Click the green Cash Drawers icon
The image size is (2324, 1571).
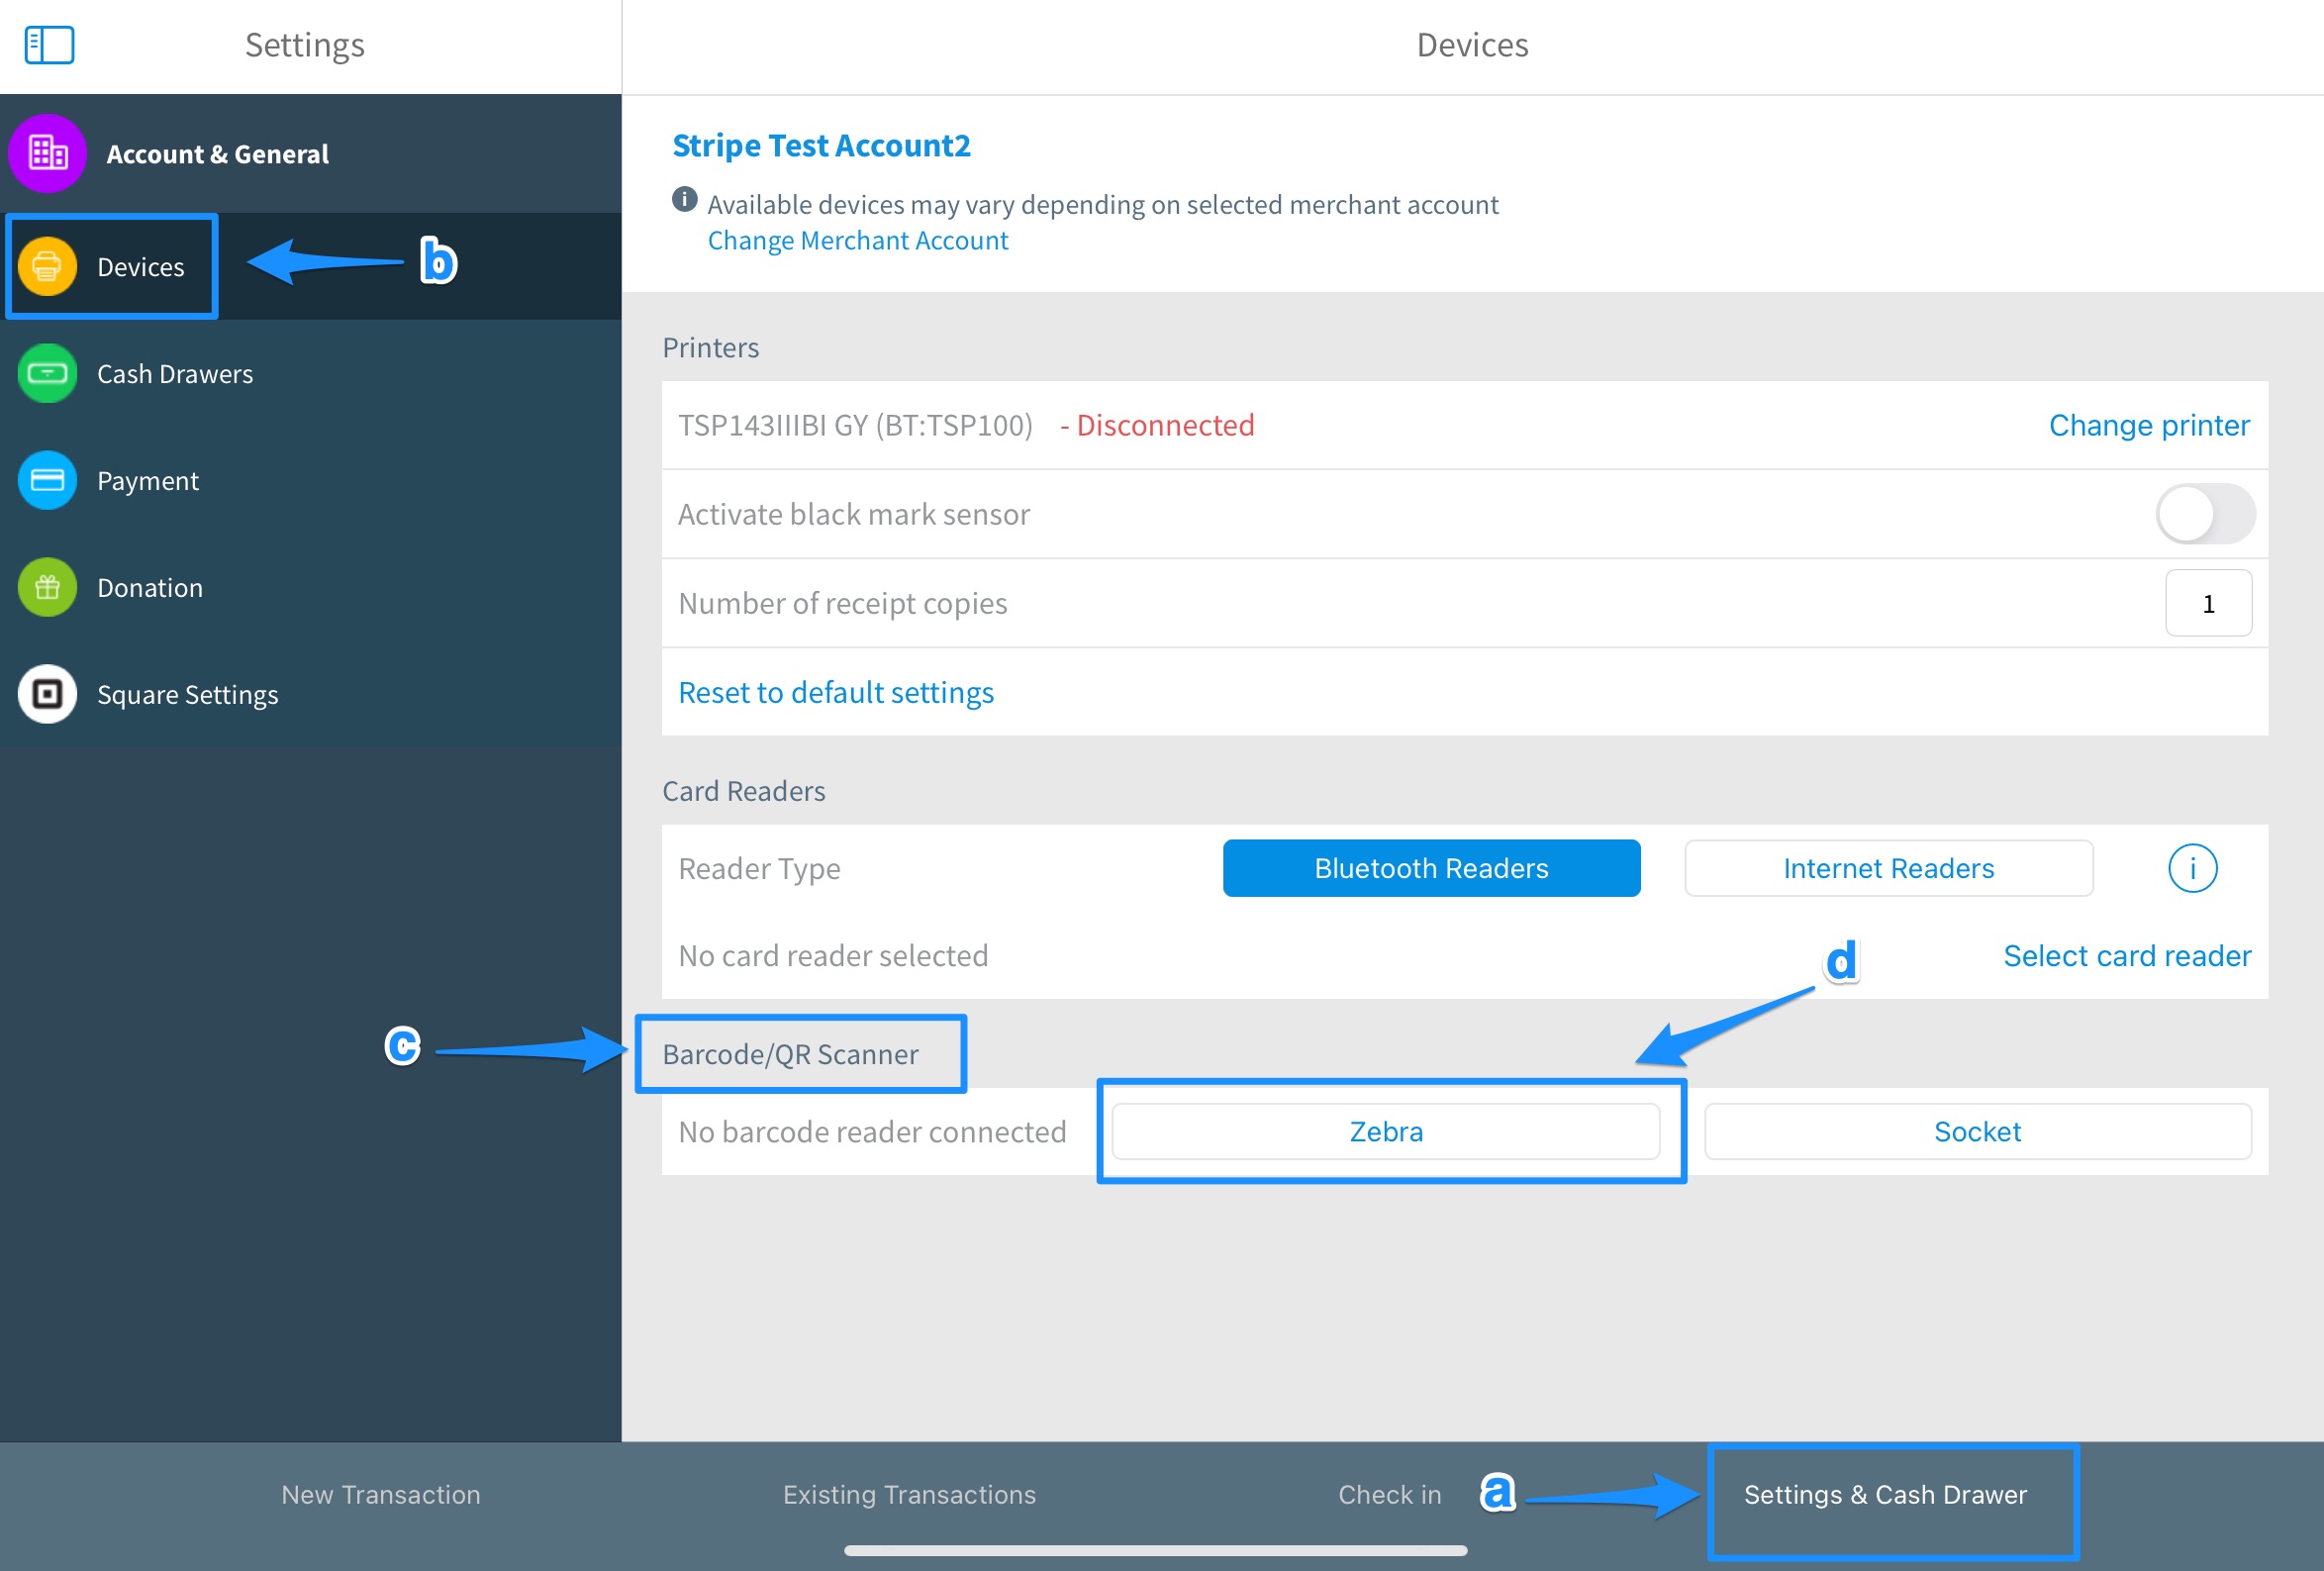(47, 373)
